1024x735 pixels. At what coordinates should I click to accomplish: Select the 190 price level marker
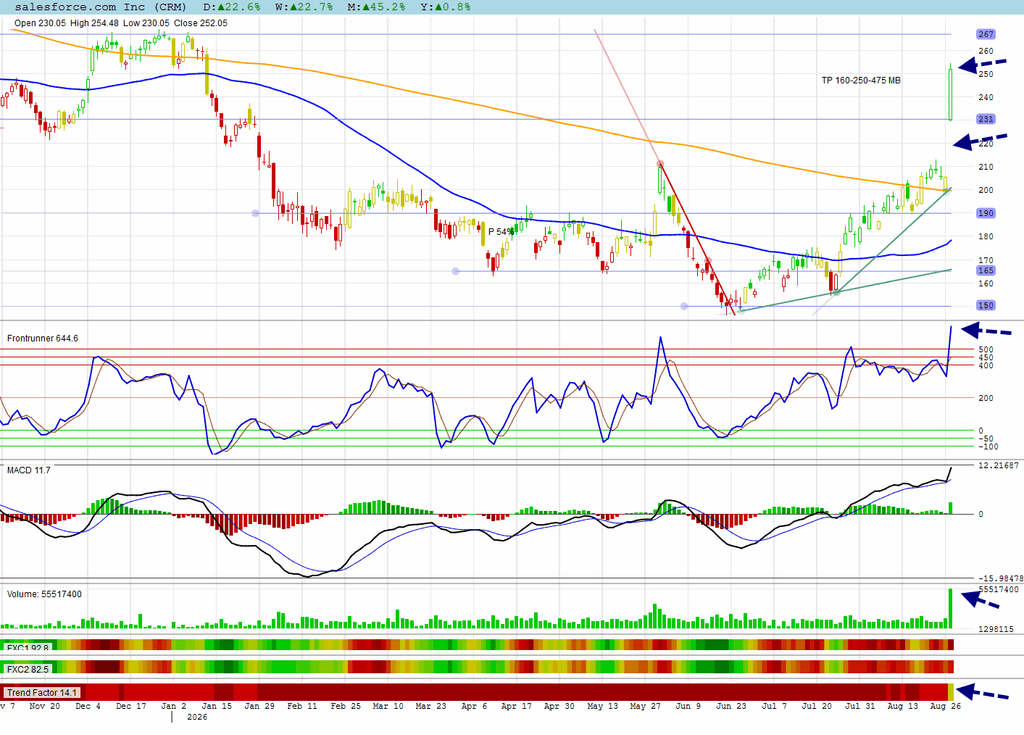pyautogui.click(x=985, y=213)
